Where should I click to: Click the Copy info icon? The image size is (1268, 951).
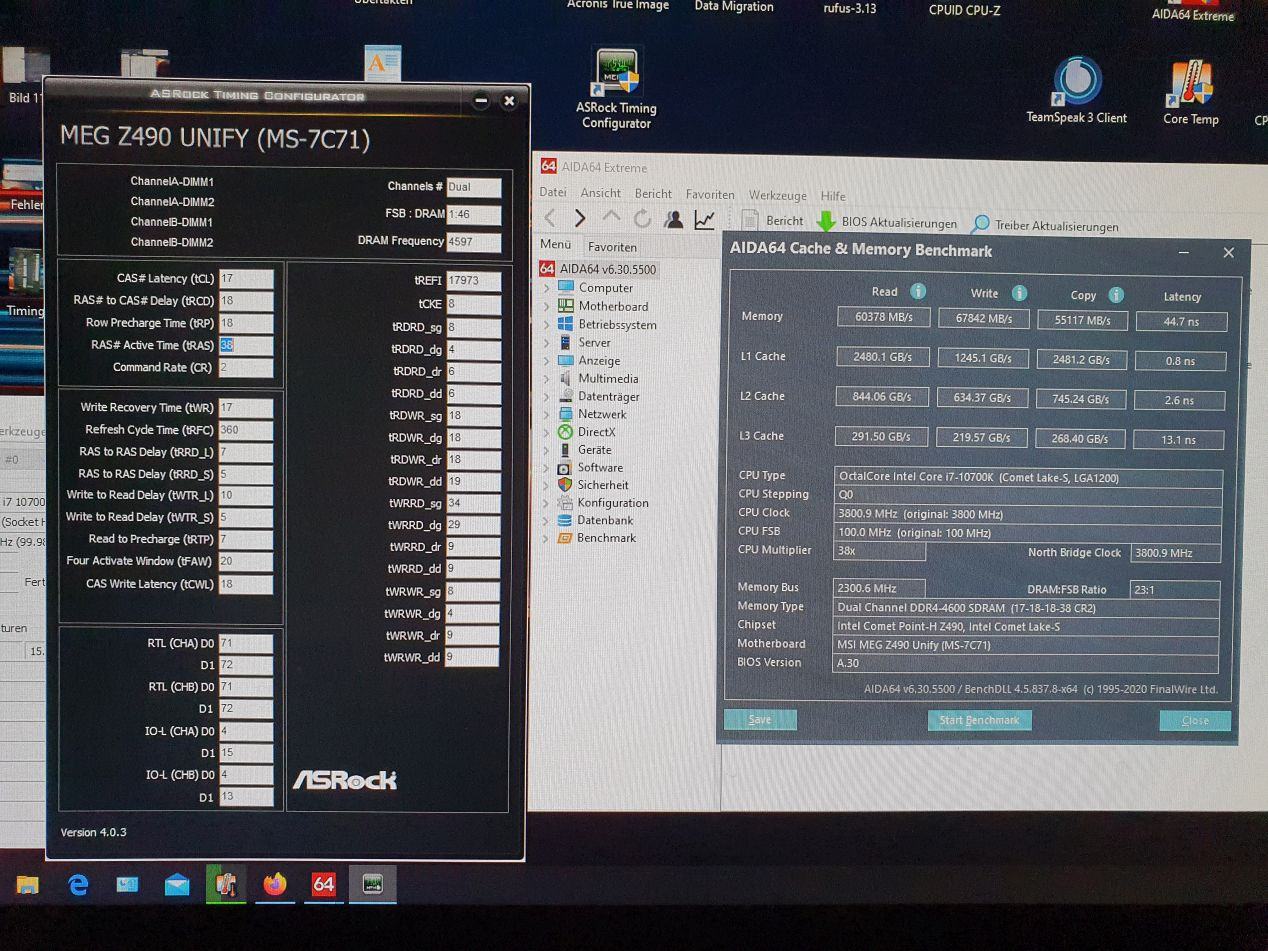point(1116,294)
